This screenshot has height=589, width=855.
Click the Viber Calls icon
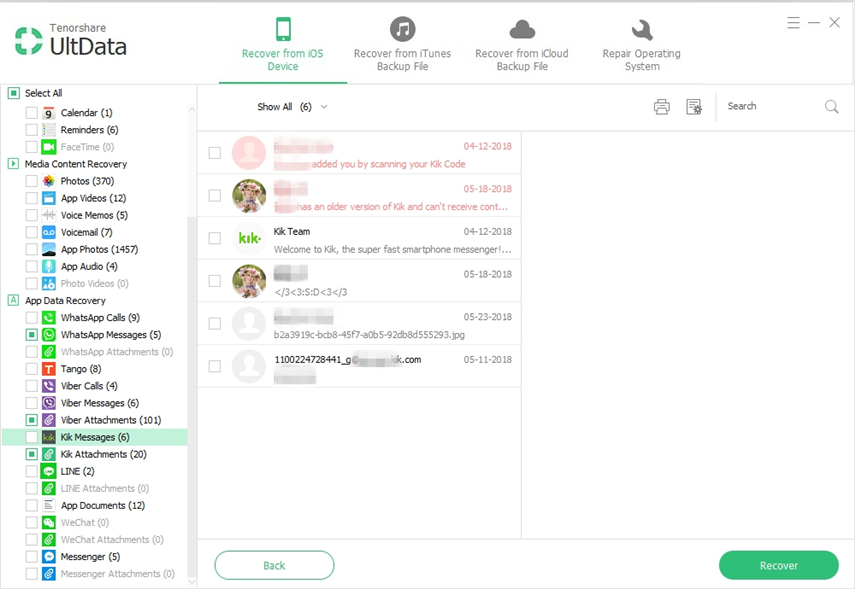(x=49, y=386)
